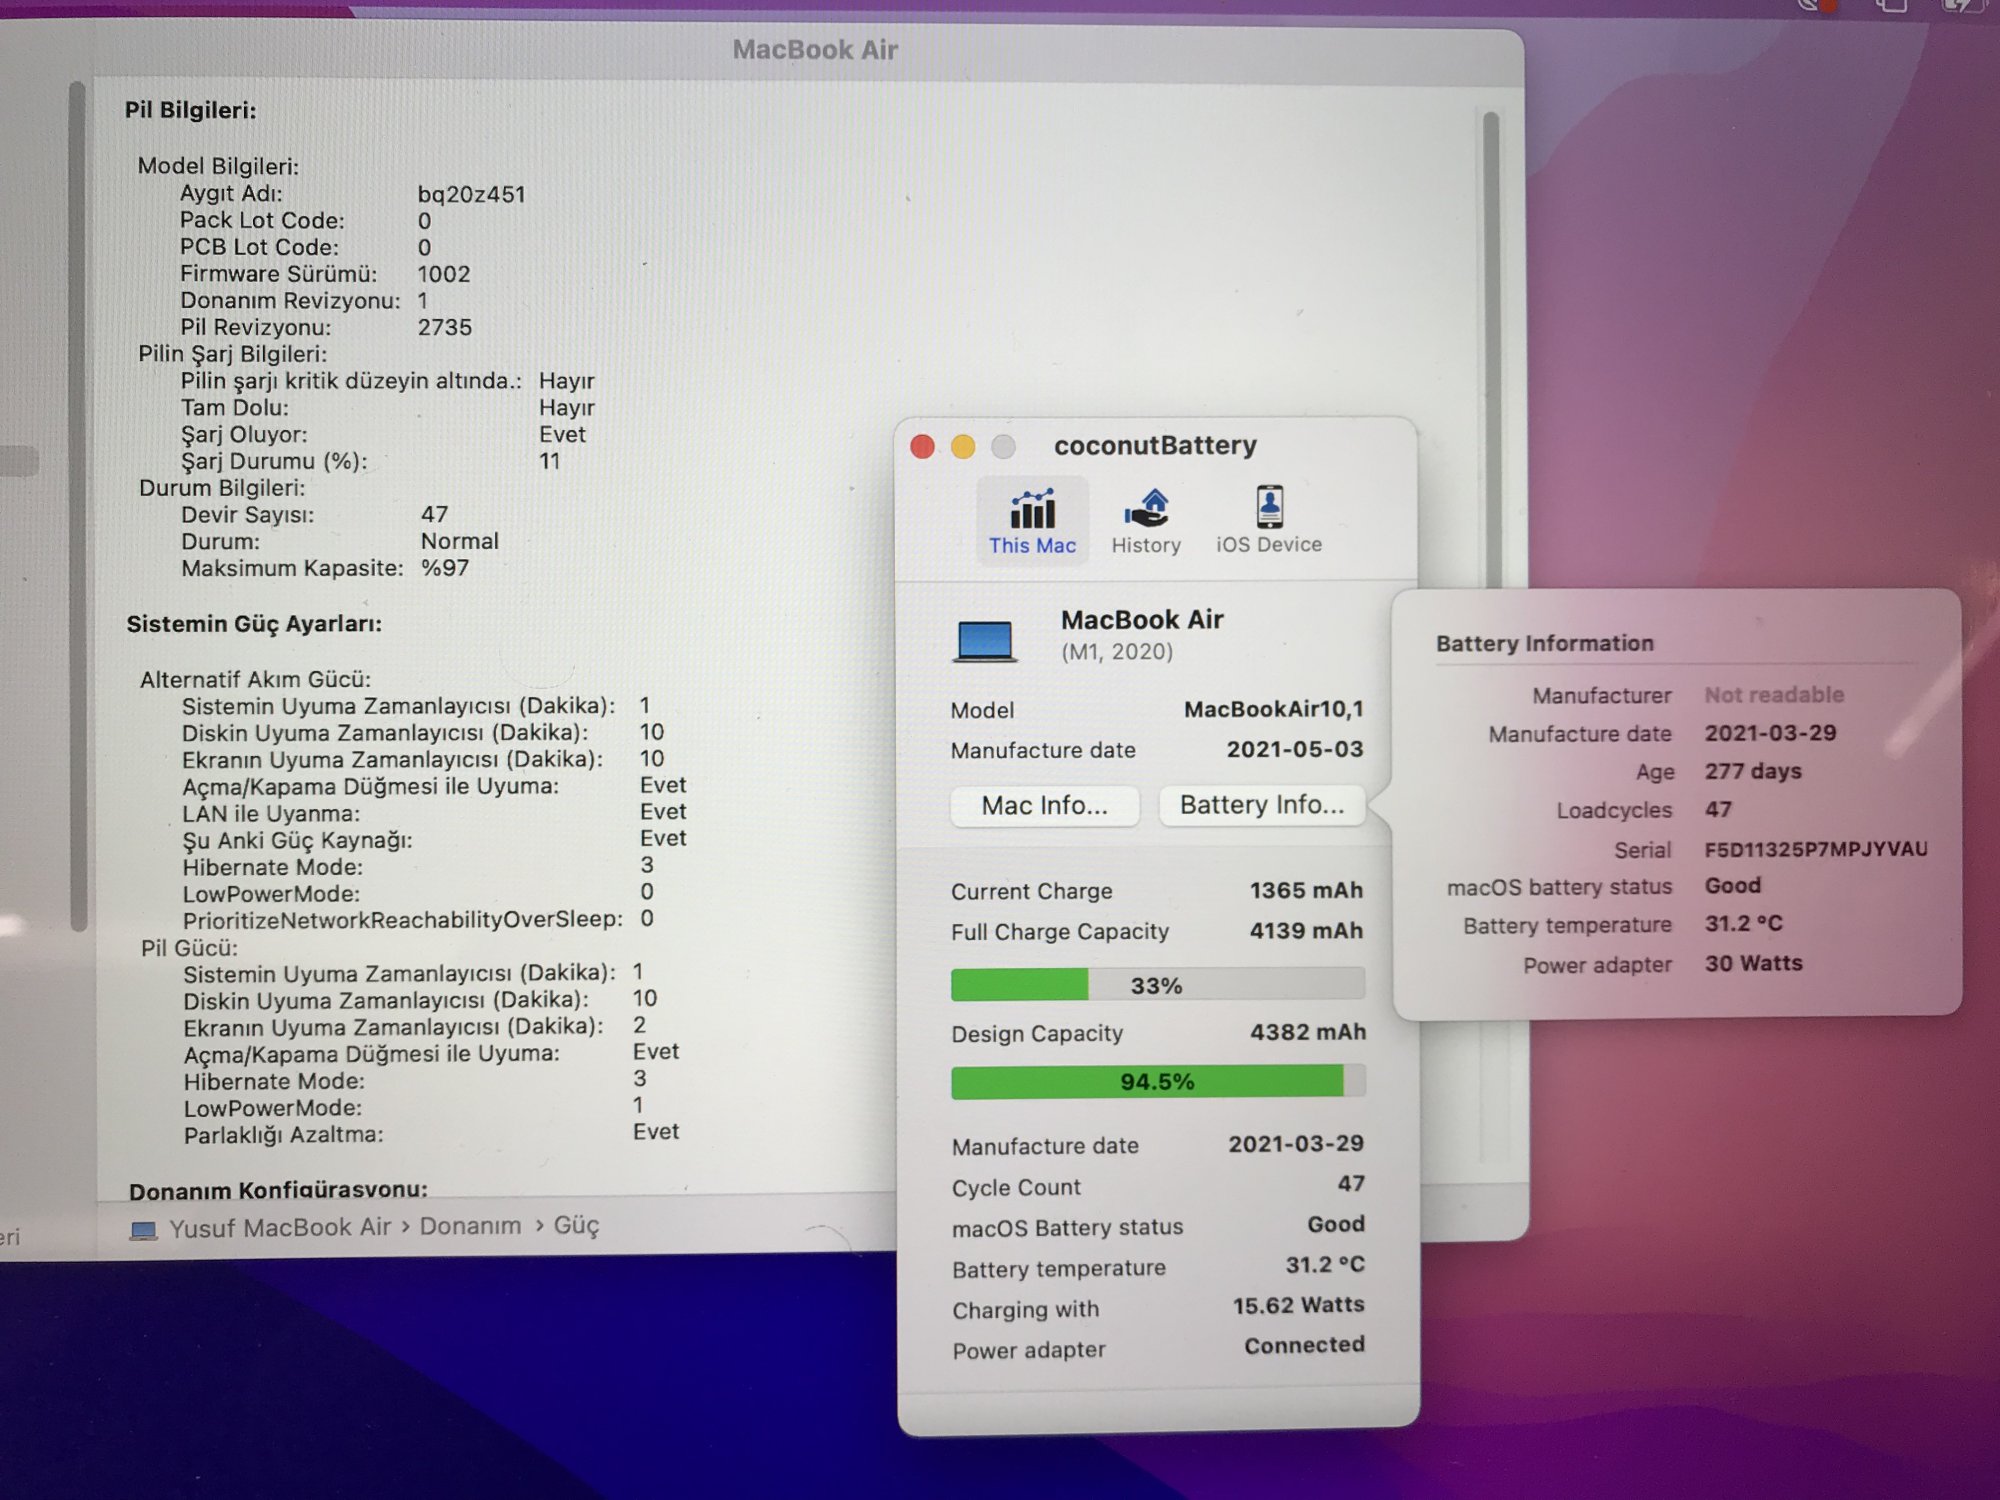This screenshot has height=1500, width=2000.
Task: Minimize coconutBattery with the yellow button
Action: click(963, 446)
